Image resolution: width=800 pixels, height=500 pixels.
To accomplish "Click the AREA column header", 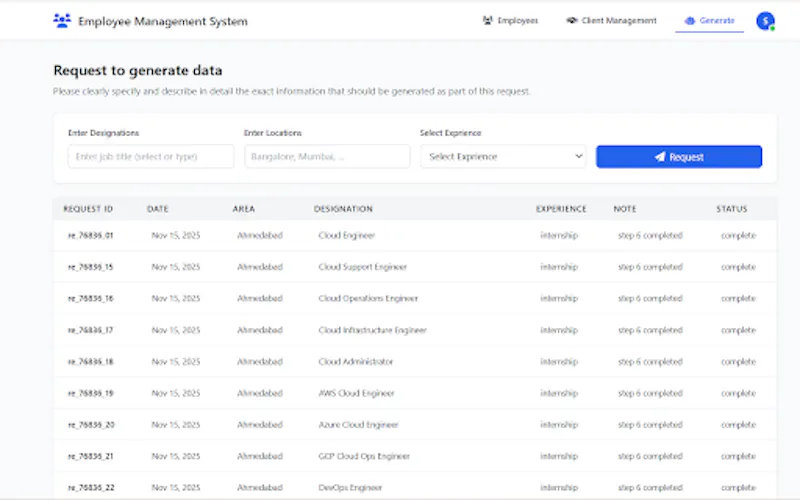I will click(x=244, y=209).
